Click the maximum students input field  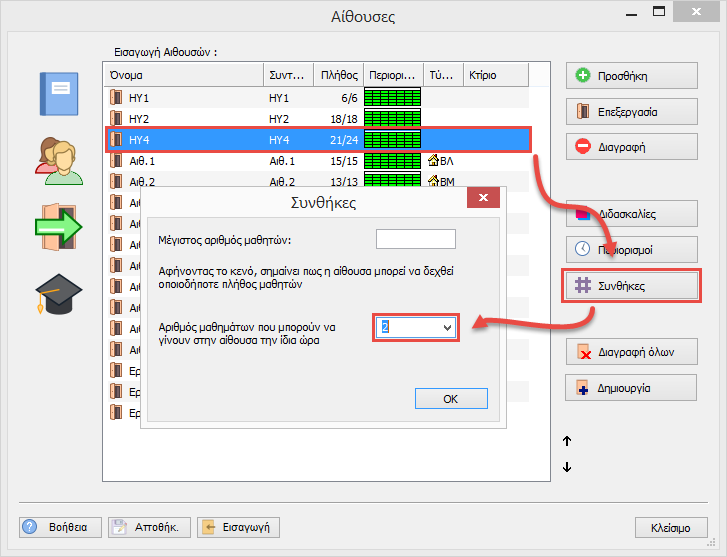pos(415,239)
